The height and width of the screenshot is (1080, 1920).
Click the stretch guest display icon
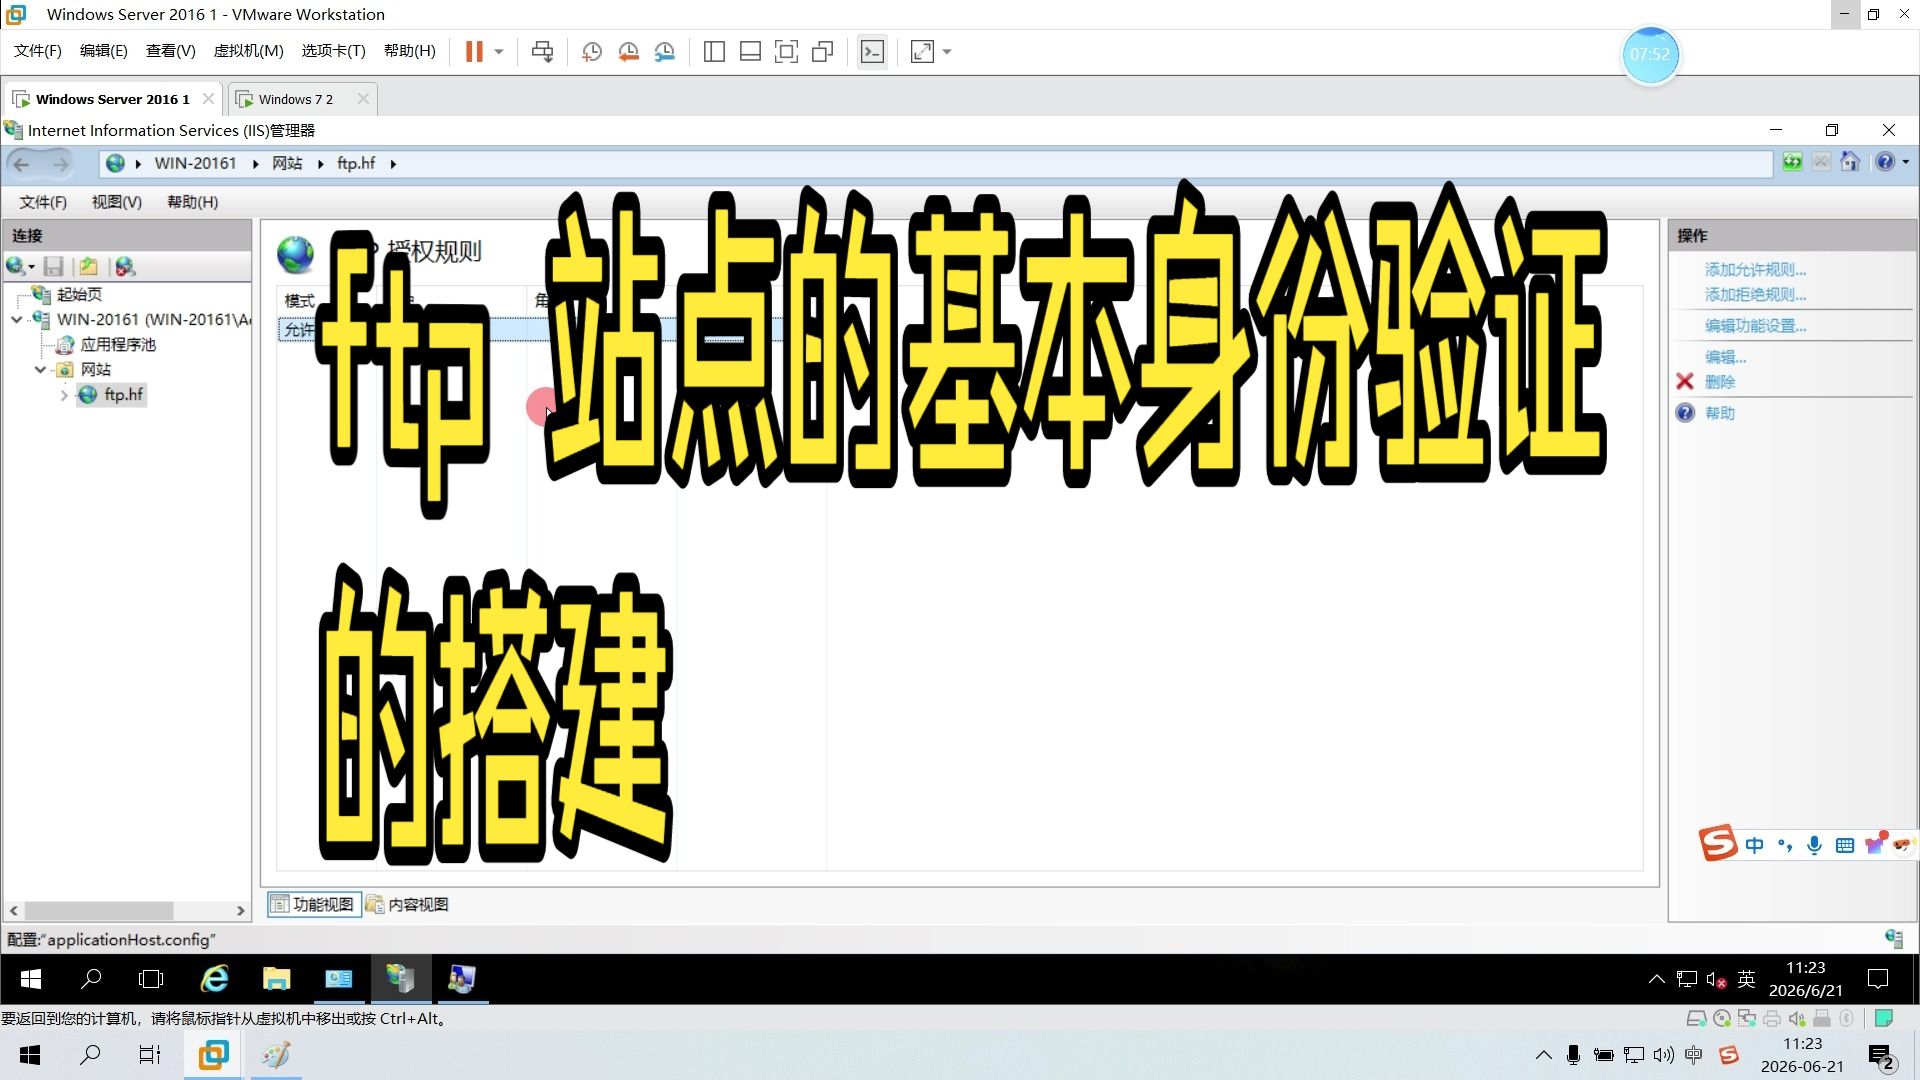tap(922, 51)
